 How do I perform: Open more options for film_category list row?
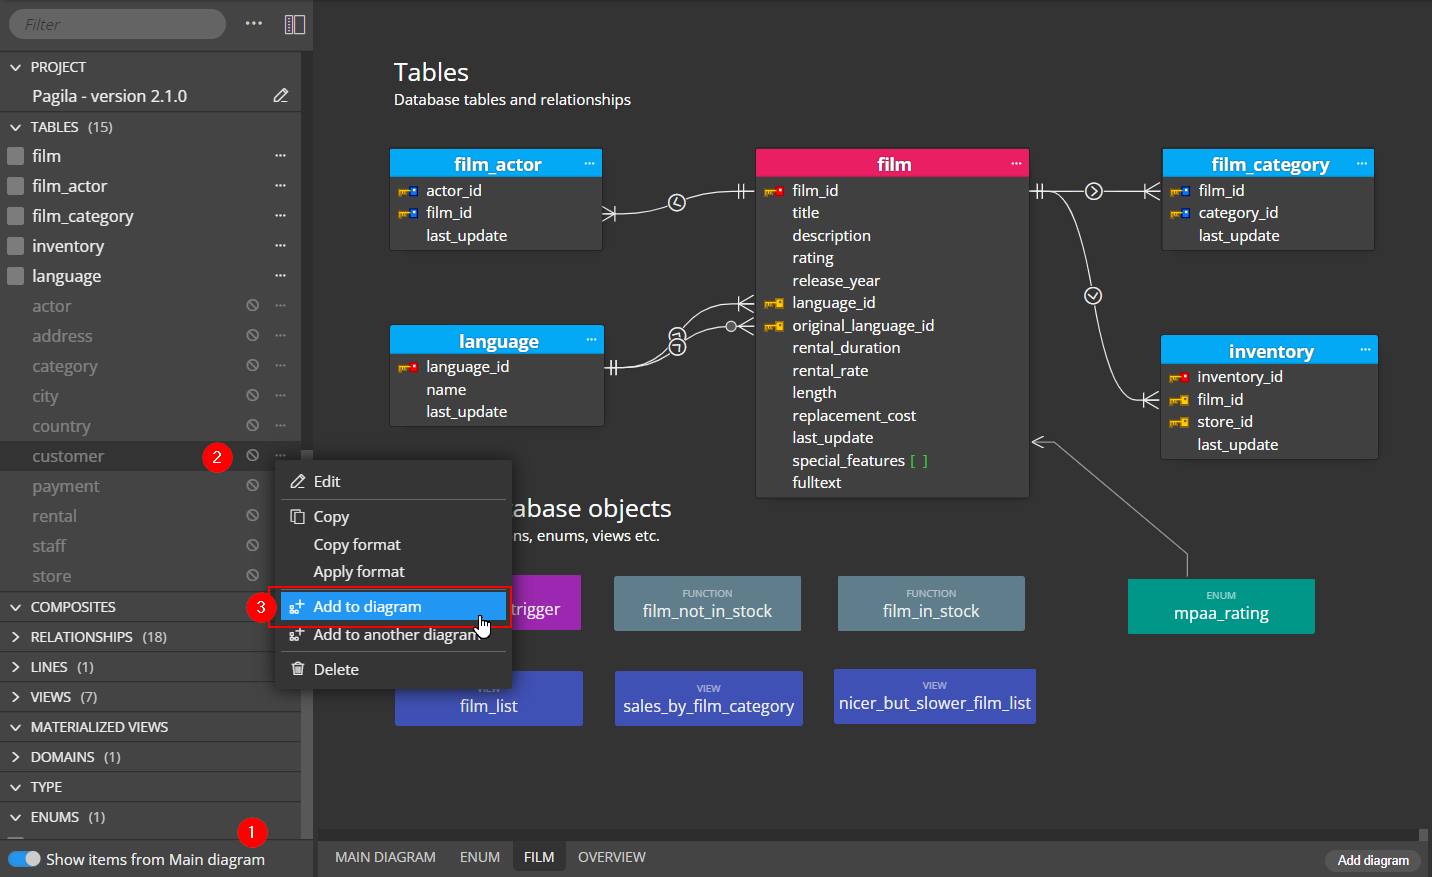pyautogui.click(x=281, y=216)
